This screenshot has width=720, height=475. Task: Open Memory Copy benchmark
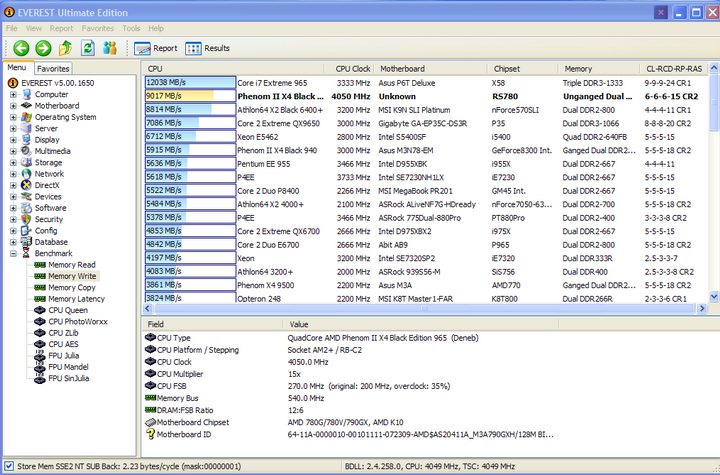point(72,288)
